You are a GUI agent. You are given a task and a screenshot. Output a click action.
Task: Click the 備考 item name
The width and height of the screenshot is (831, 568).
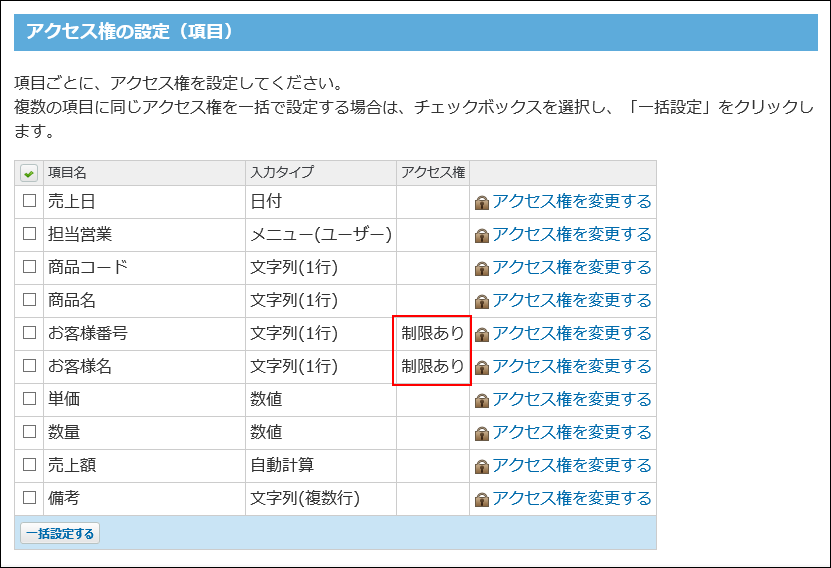pyautogui.click(x=64, y=498)
